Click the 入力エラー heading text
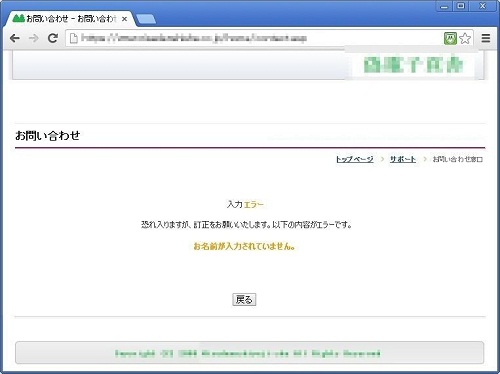The height and width of the screenshot is (374, 500). [x=245, y=204]
